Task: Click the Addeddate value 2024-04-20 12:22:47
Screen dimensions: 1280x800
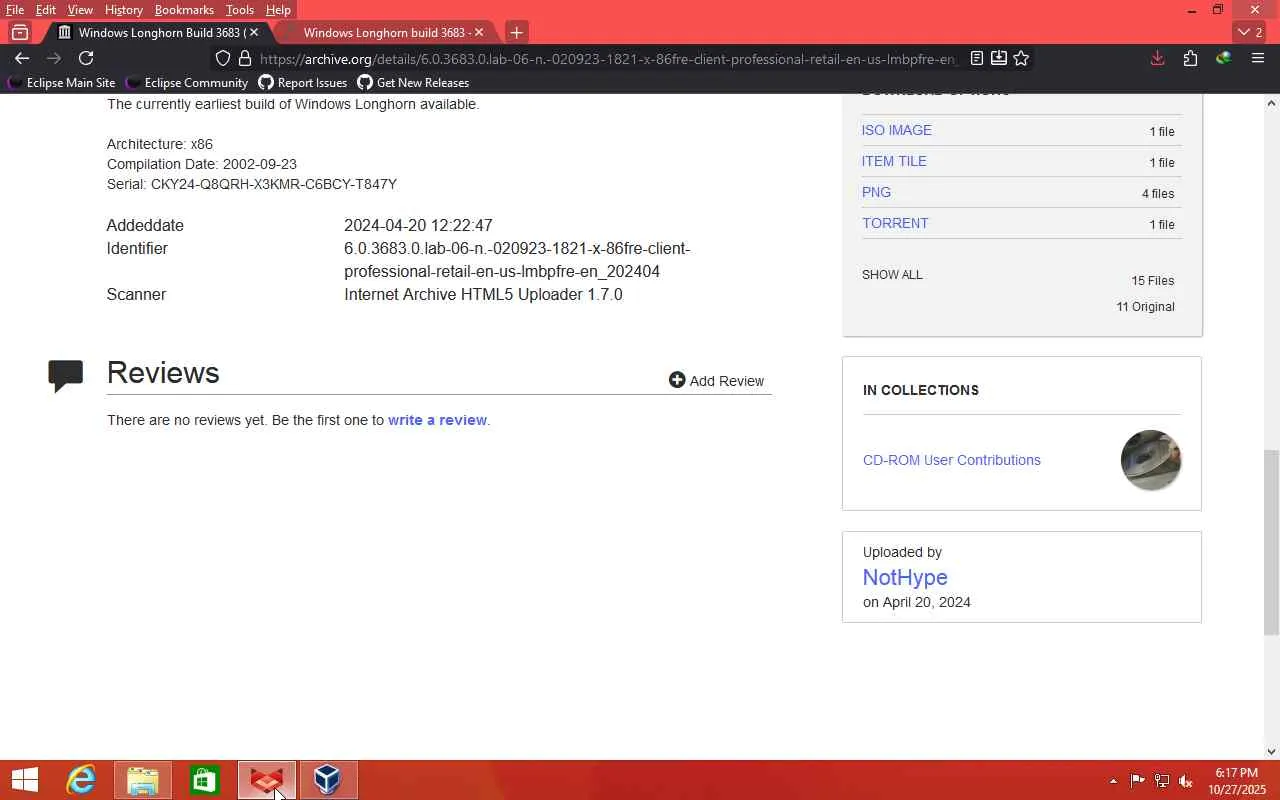Action: (418, 226)
